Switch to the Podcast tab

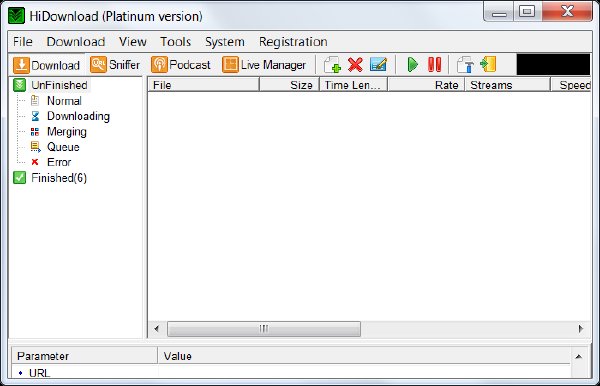[x=181, y=65]
